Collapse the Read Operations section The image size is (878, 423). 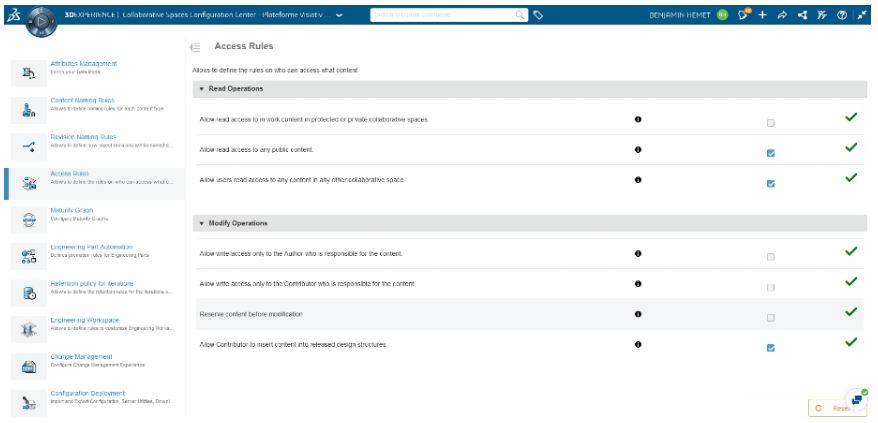202,89
